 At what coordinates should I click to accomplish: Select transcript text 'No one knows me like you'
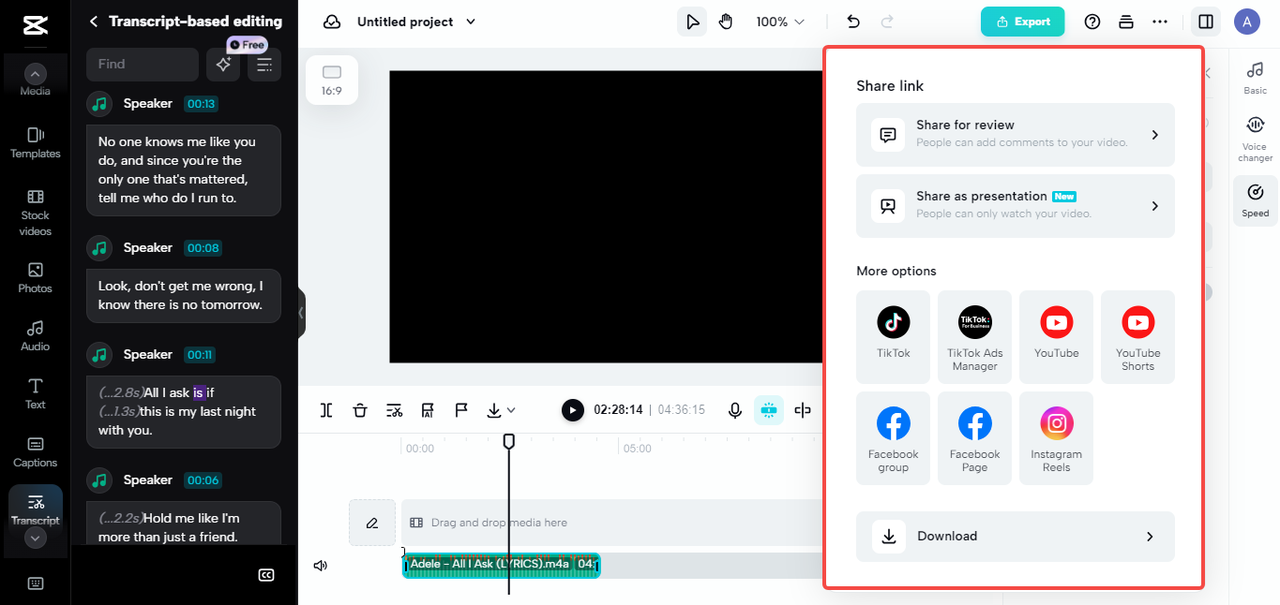[x=177, y=142]
